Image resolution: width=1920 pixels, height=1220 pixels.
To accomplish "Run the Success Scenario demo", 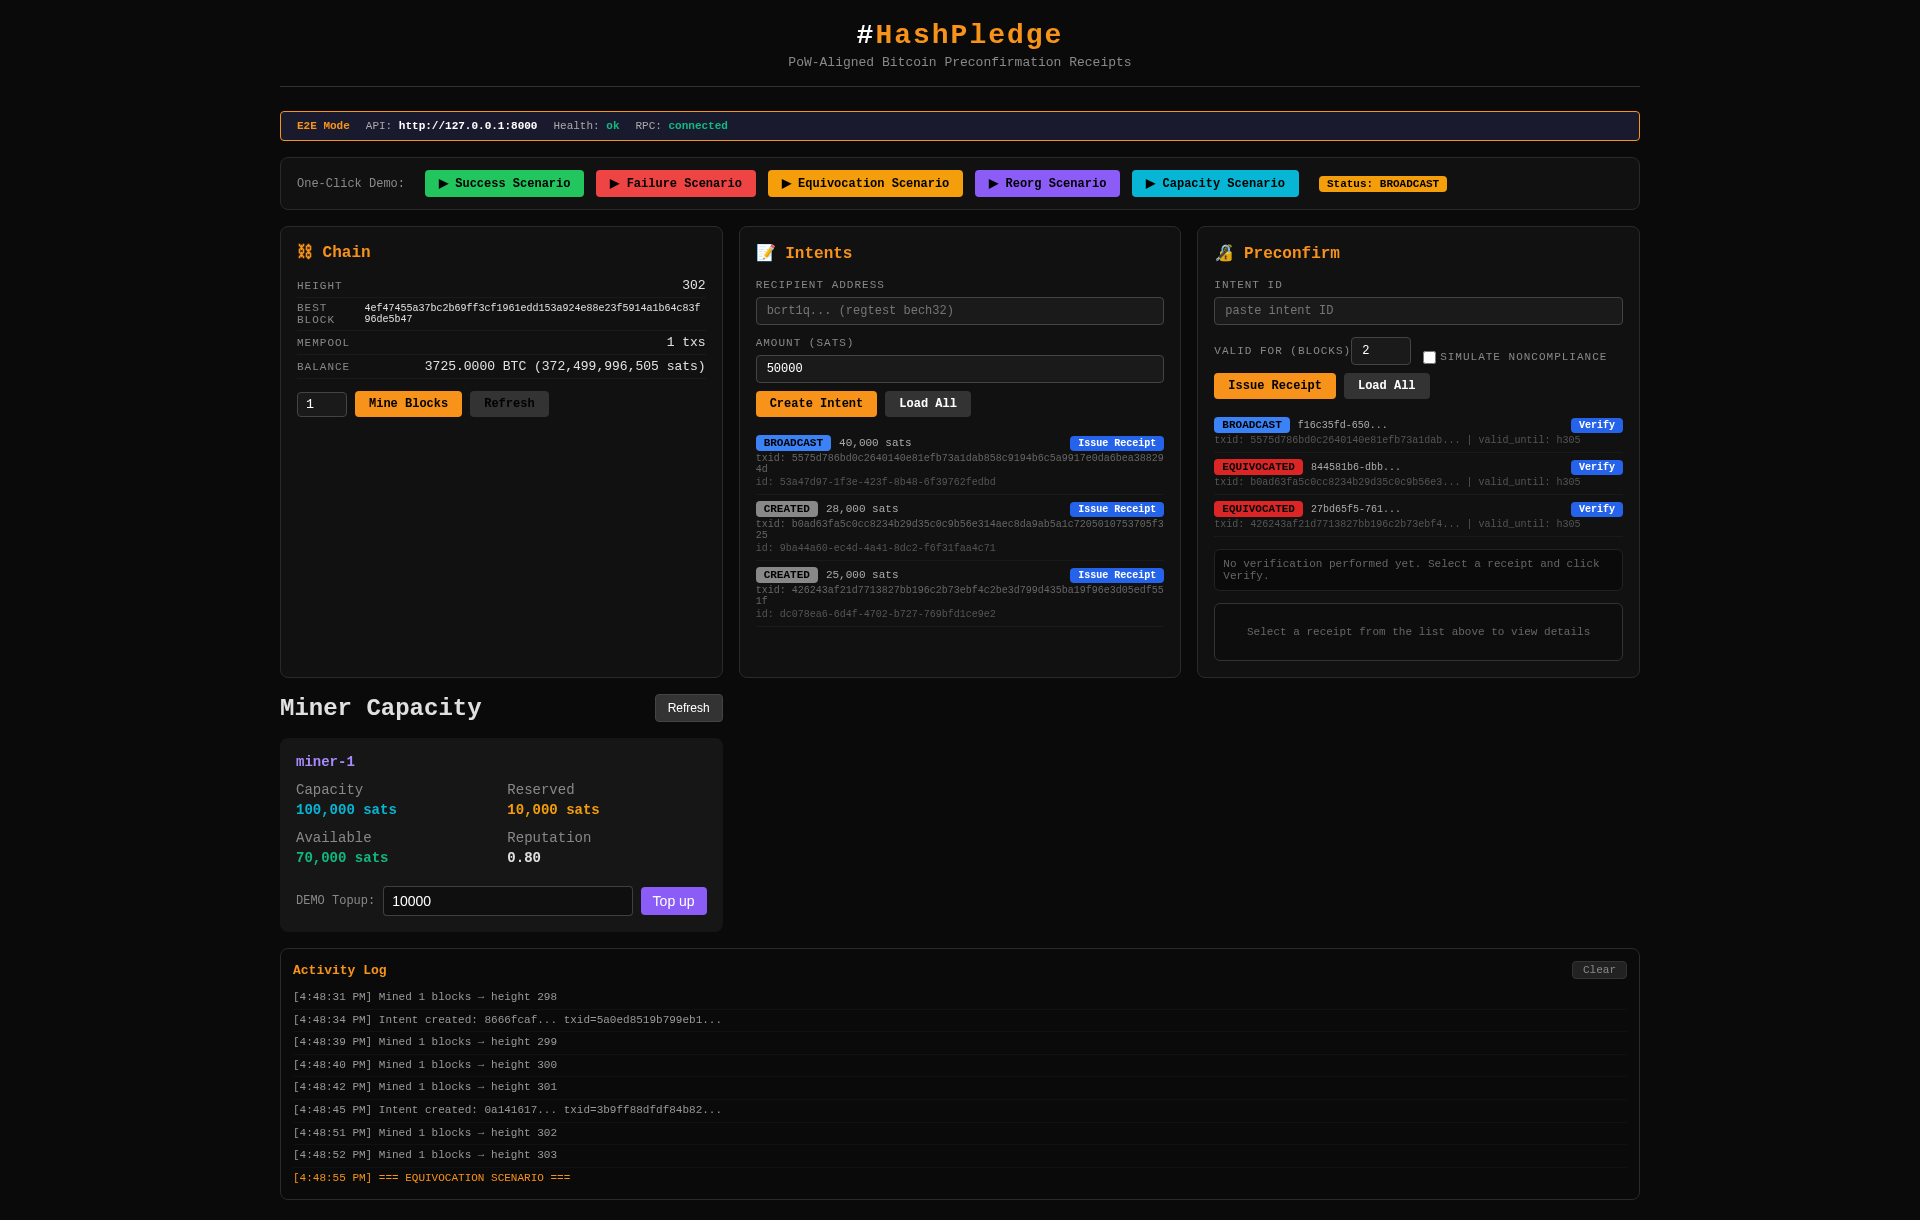I will [504, 184].
